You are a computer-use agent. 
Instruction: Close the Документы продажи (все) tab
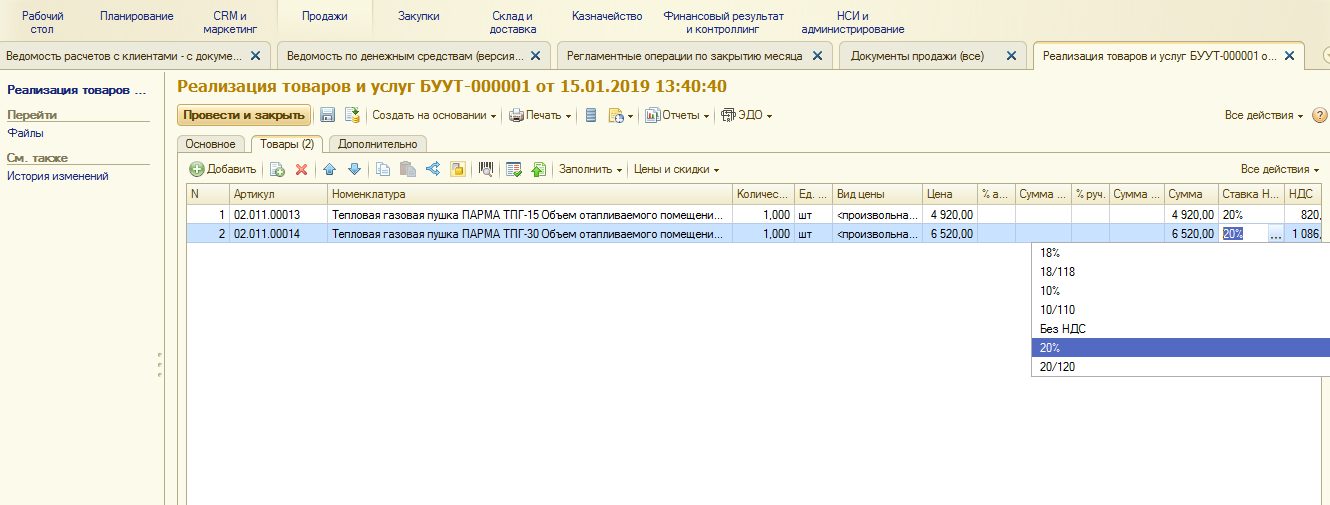coord(1012,56)
